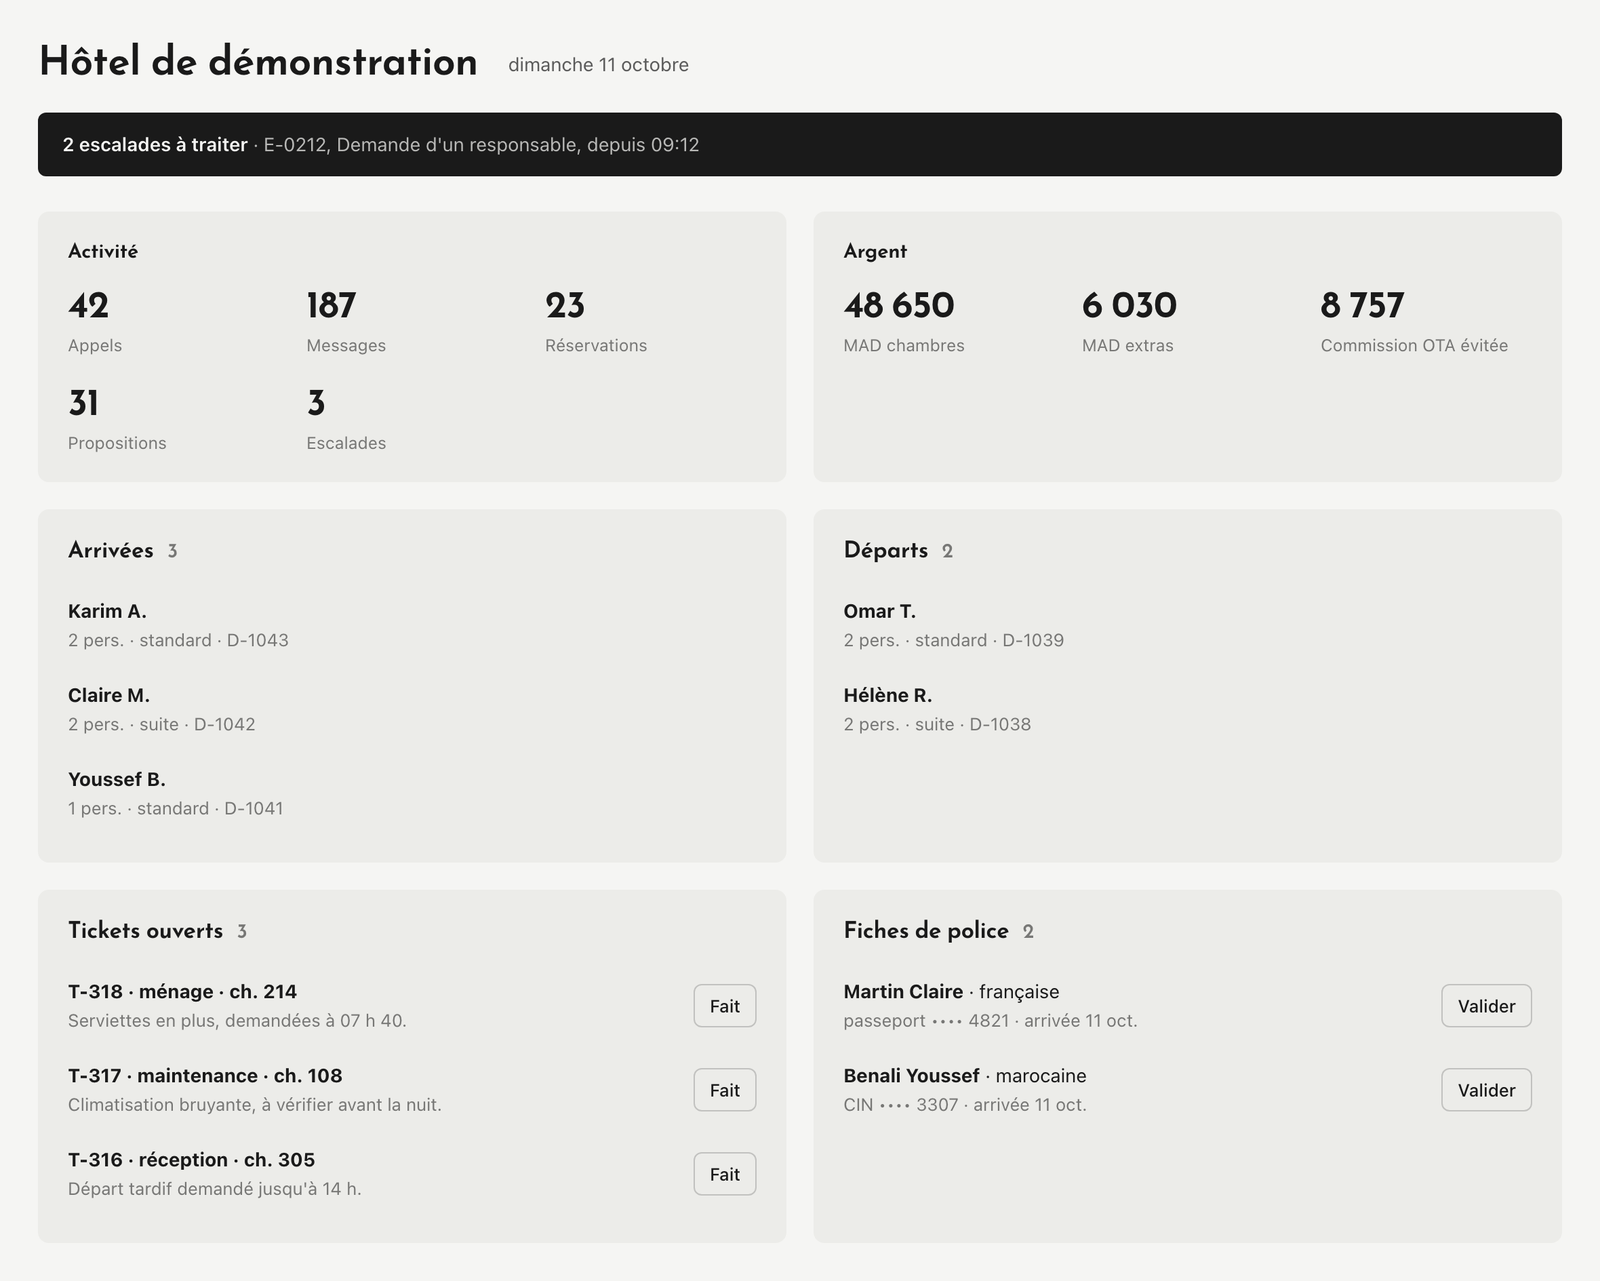Click 'CIN •••• 3307 · arrivée 11 oct.'
Viewport: 1600px width, 1281px height.
(965, 1105)
